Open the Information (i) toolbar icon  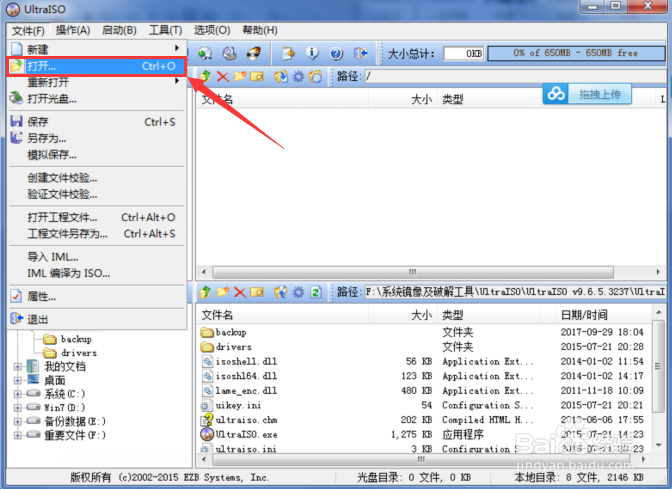pyautogui.click(x=312, y=53)
